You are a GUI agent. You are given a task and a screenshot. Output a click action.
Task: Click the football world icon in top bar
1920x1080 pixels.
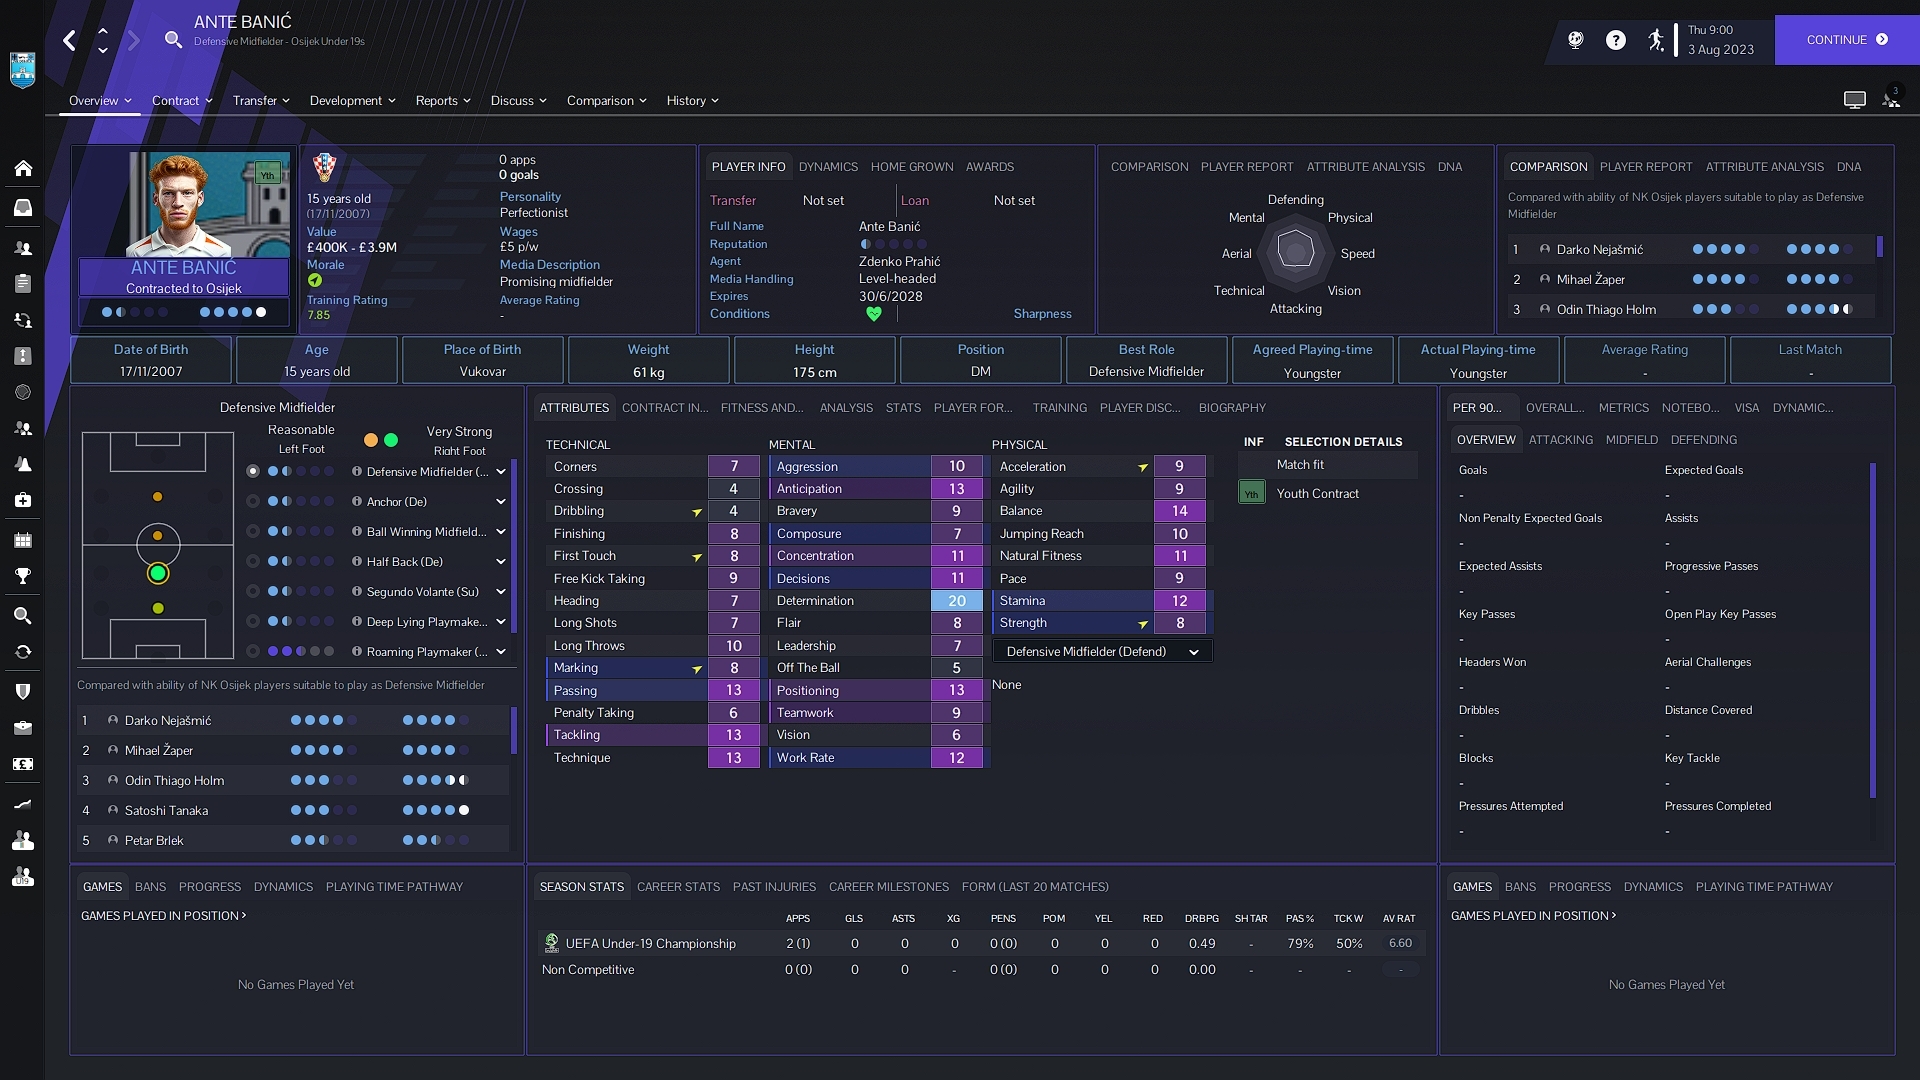tap(1576, 40)
